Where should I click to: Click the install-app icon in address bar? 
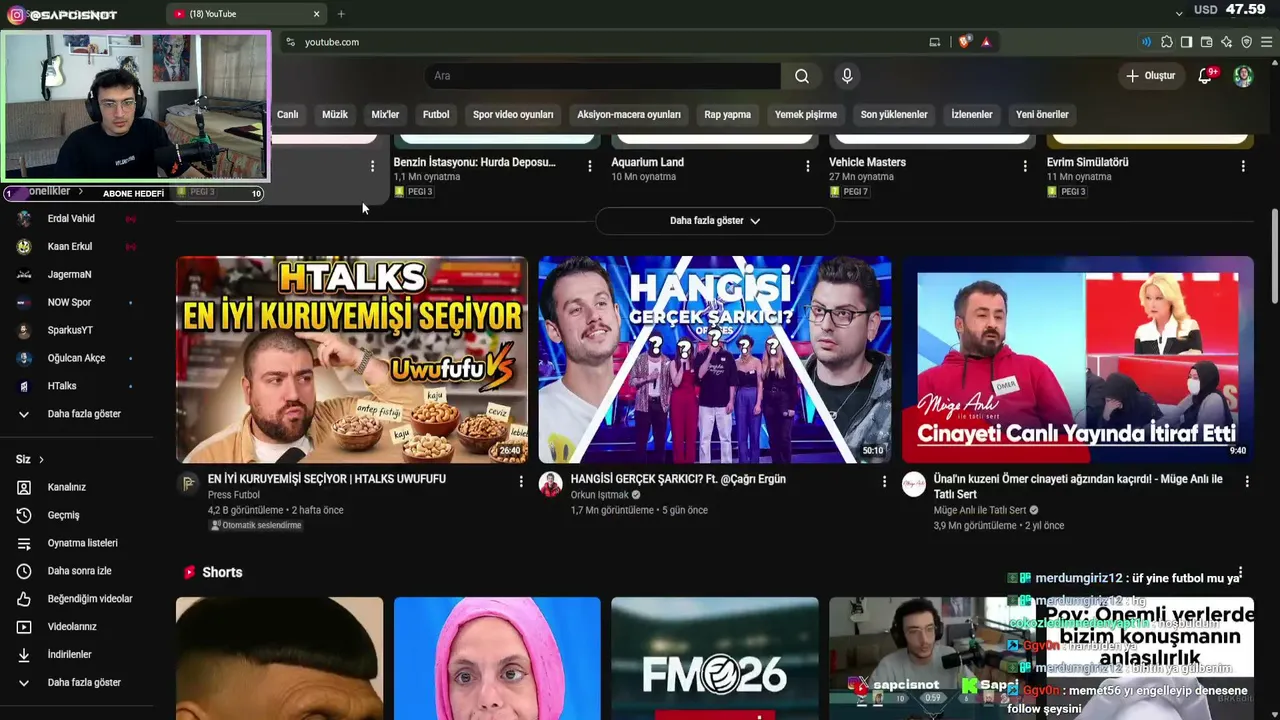click(935, 42)
